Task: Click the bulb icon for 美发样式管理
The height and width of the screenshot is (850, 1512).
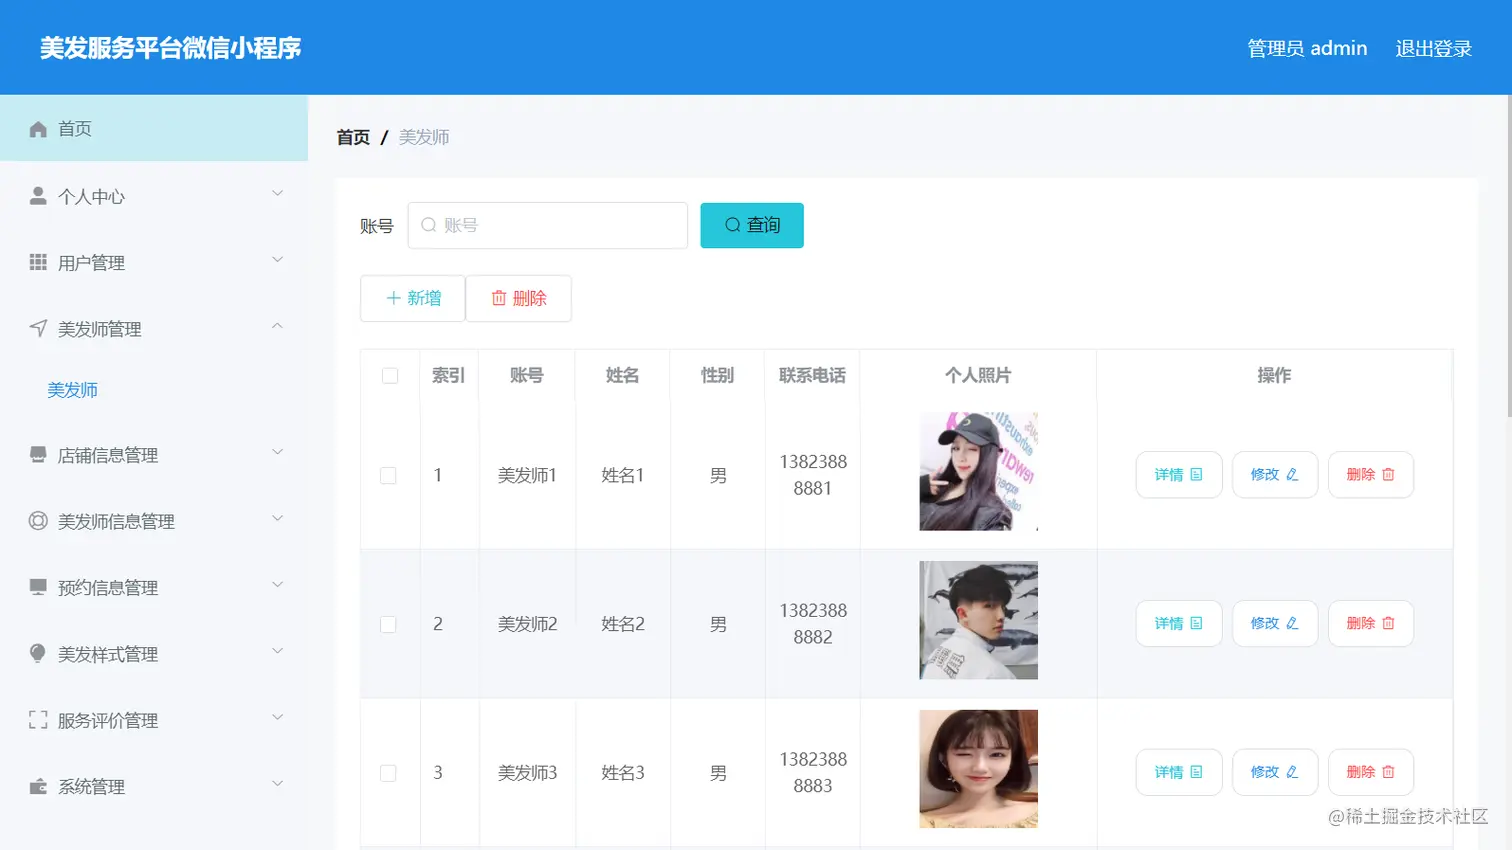Action: 38,653
